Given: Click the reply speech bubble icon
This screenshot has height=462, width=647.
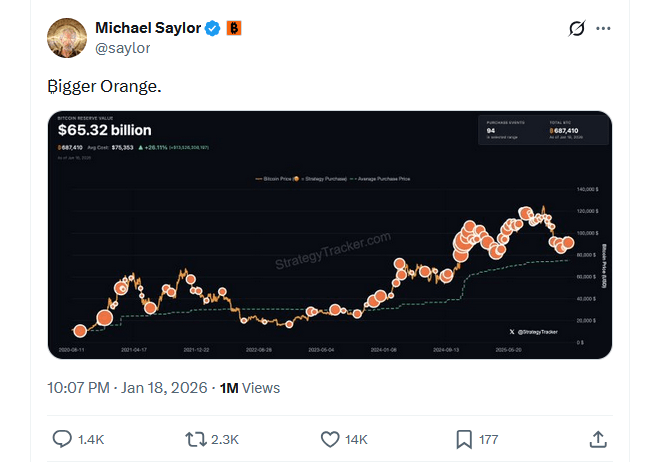Looking at the screenshot, I should [62, 439].
